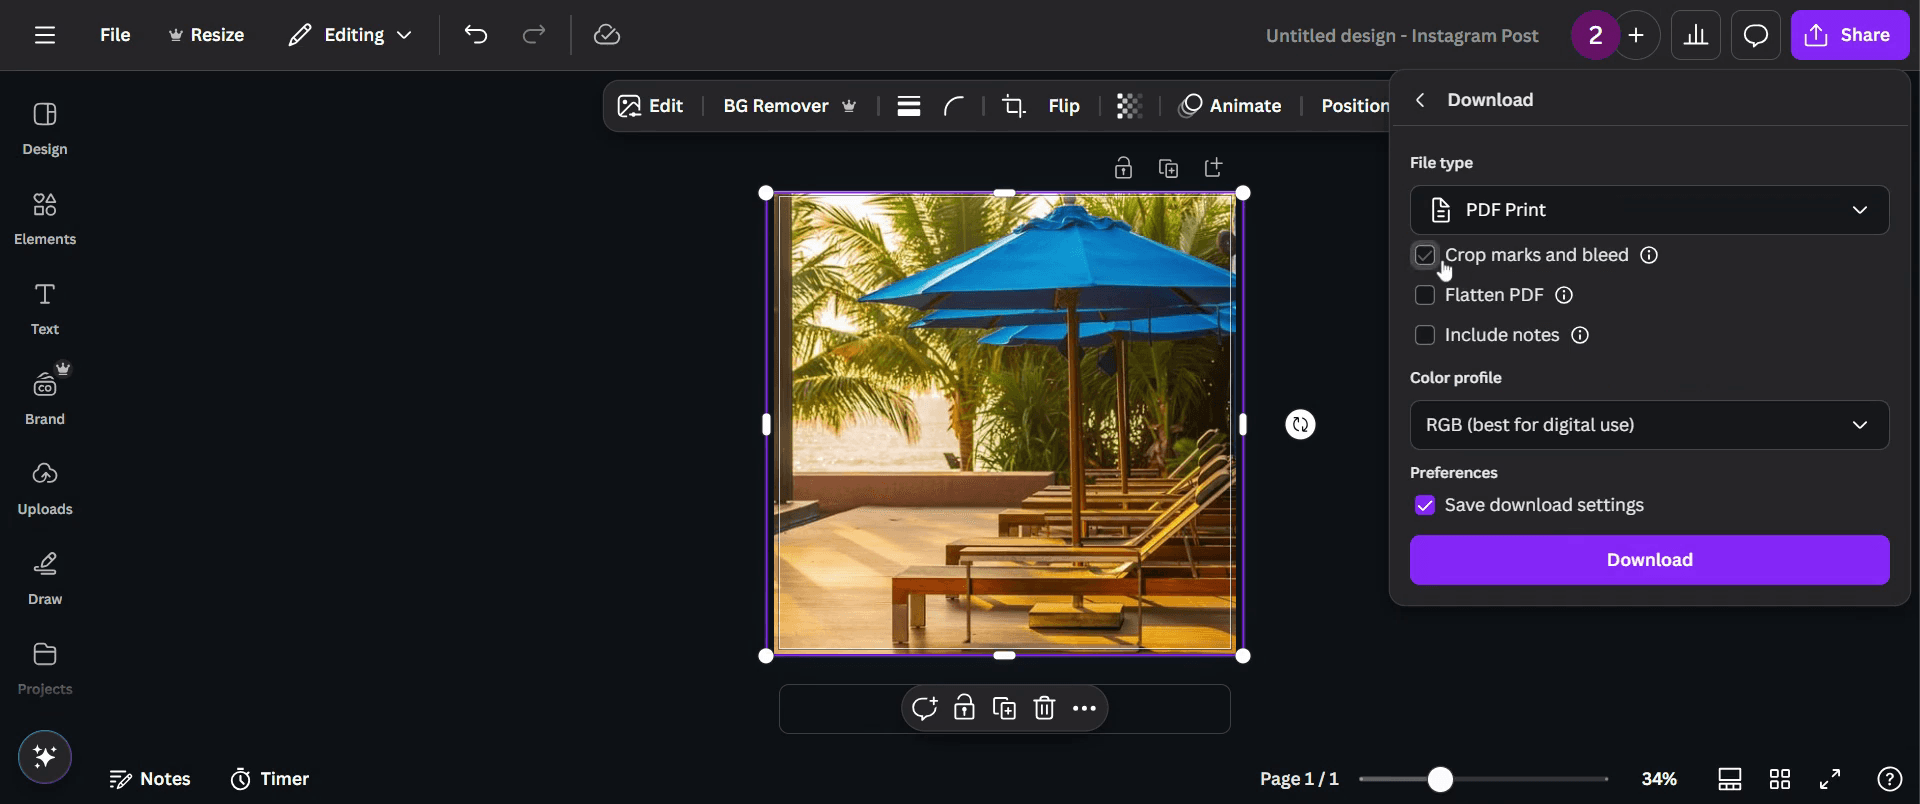Open the Elements side panel
The height and width of the screenshot is (804, 1920).
click(45, 219)
